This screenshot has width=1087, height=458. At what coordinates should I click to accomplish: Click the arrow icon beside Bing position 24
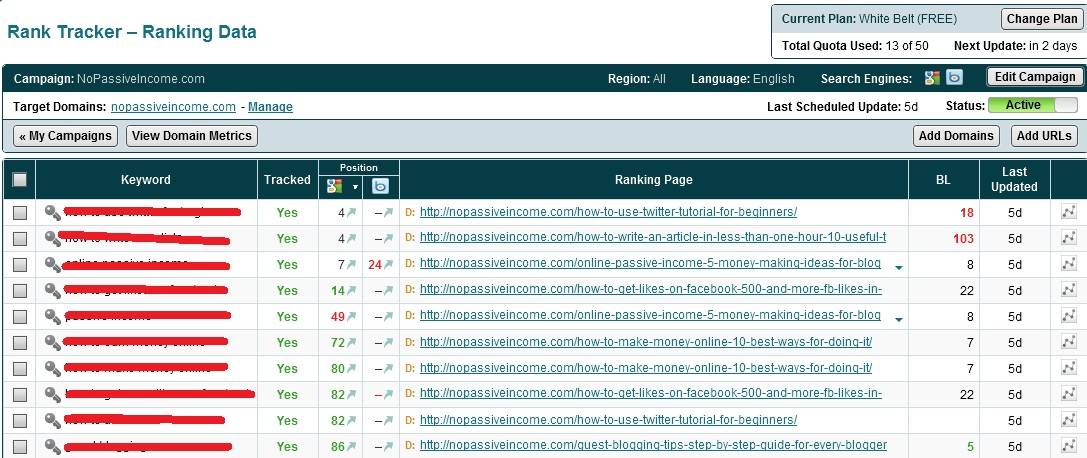pos(388,265)
